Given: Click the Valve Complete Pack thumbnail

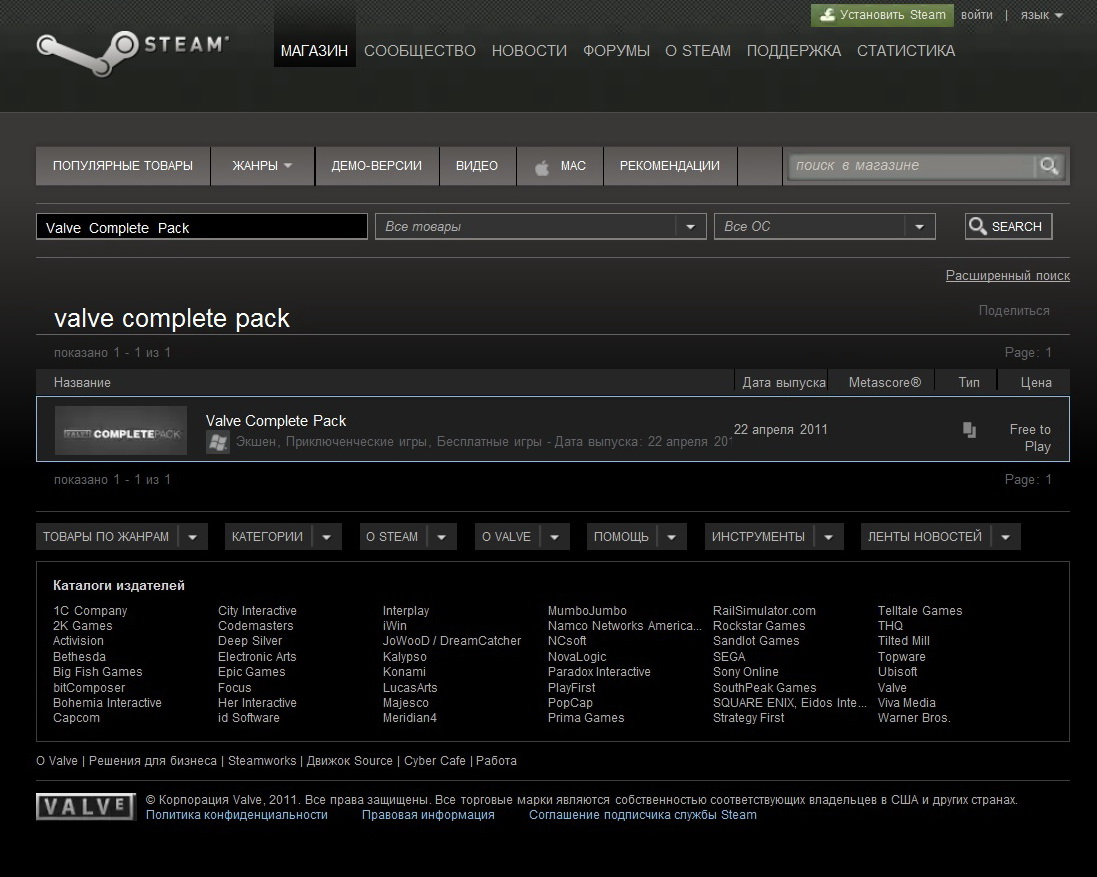Looking at the screenshot, I should coord(121,431).
